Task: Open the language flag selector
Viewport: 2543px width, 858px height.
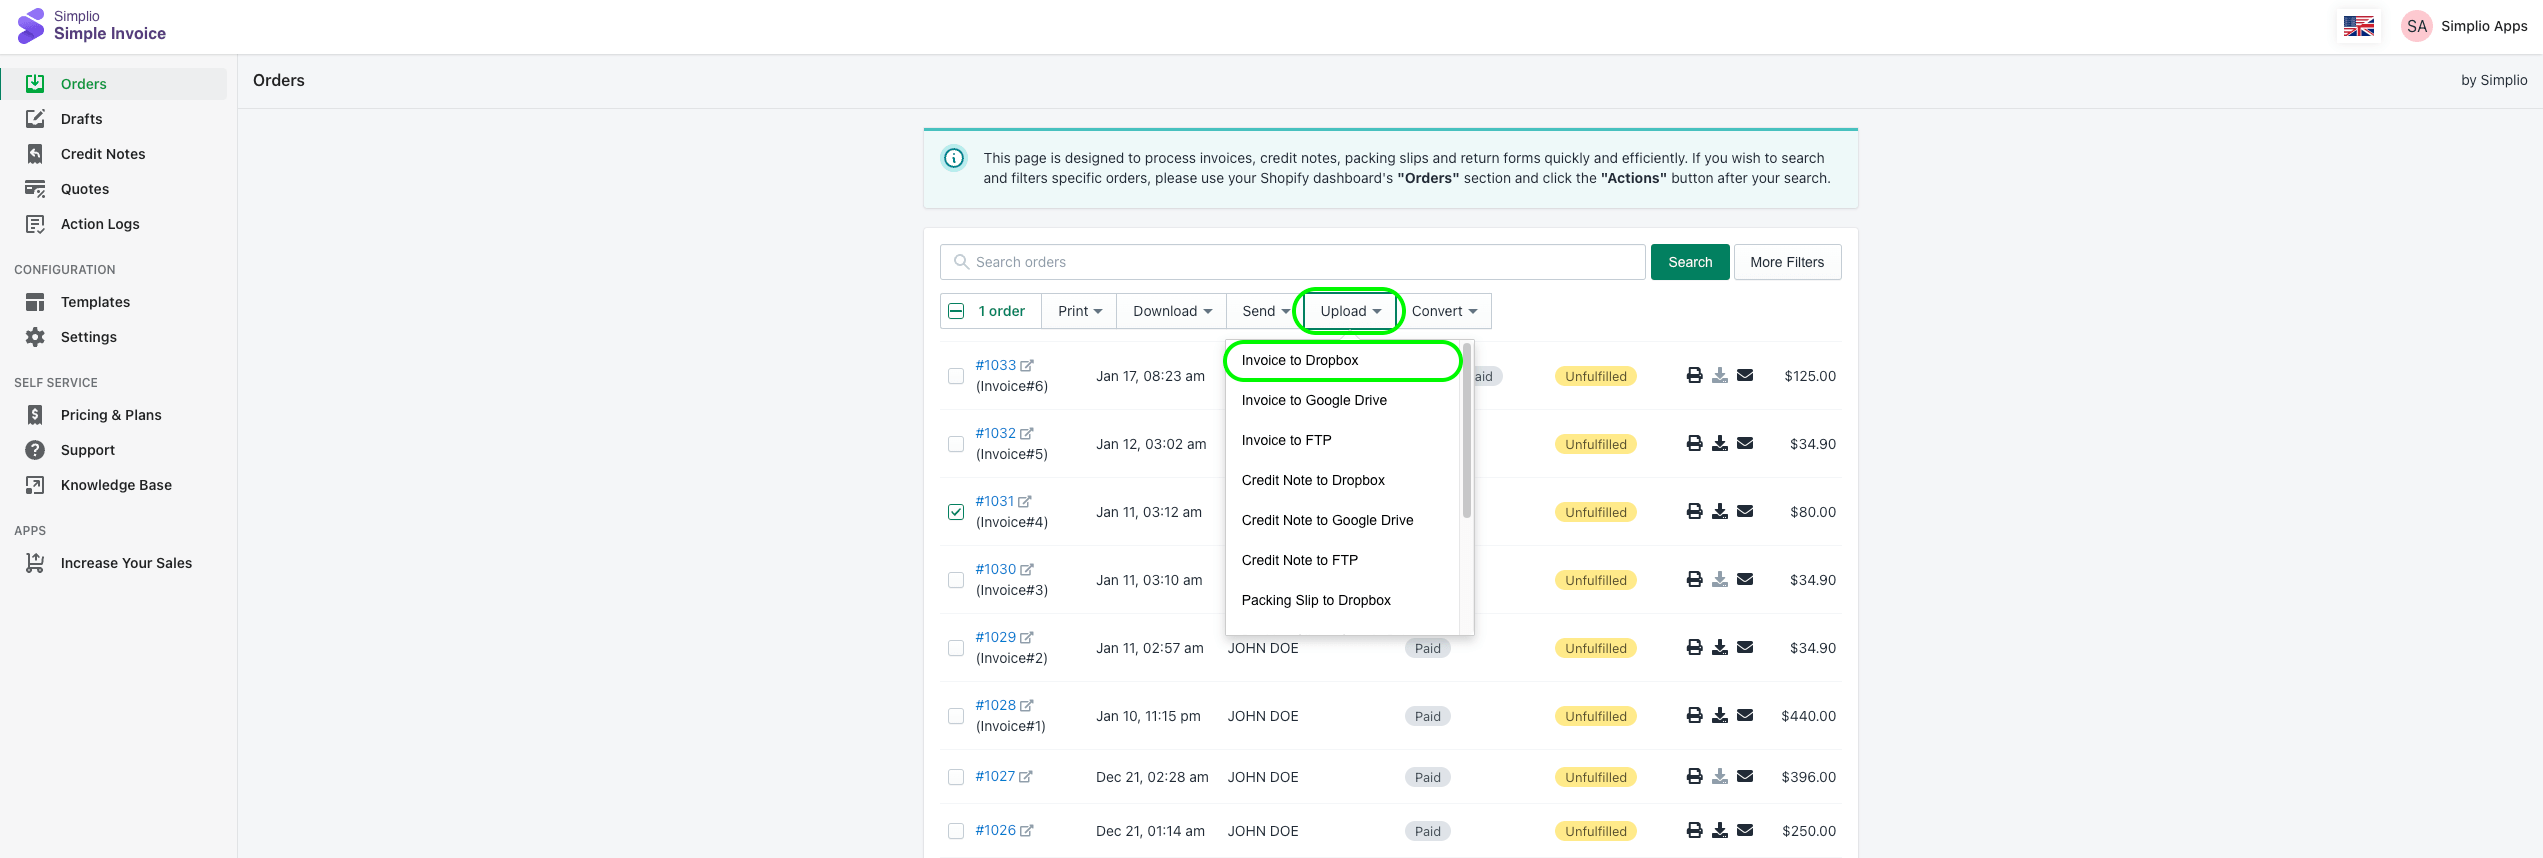Action: pos(2358,26)
